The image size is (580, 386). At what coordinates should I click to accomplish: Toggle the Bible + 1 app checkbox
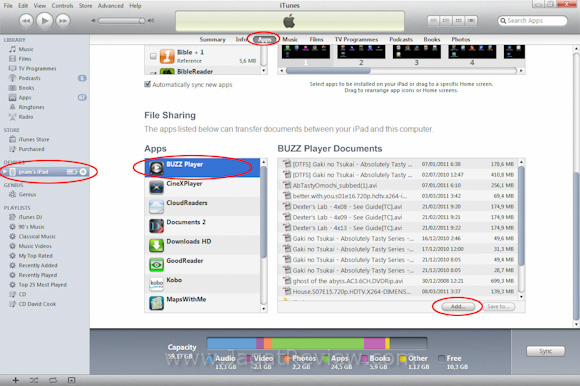tap(153, 56)
